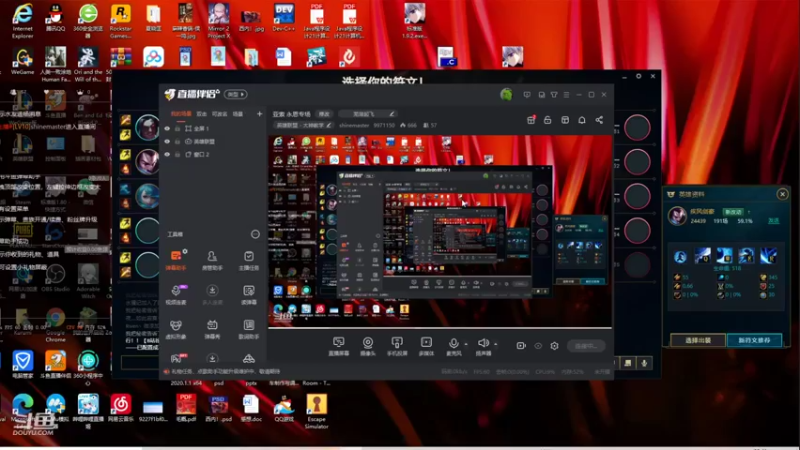Open the hamburger menu in companion title bar
This screenshot has width=800, height=450.
point(566,95)
